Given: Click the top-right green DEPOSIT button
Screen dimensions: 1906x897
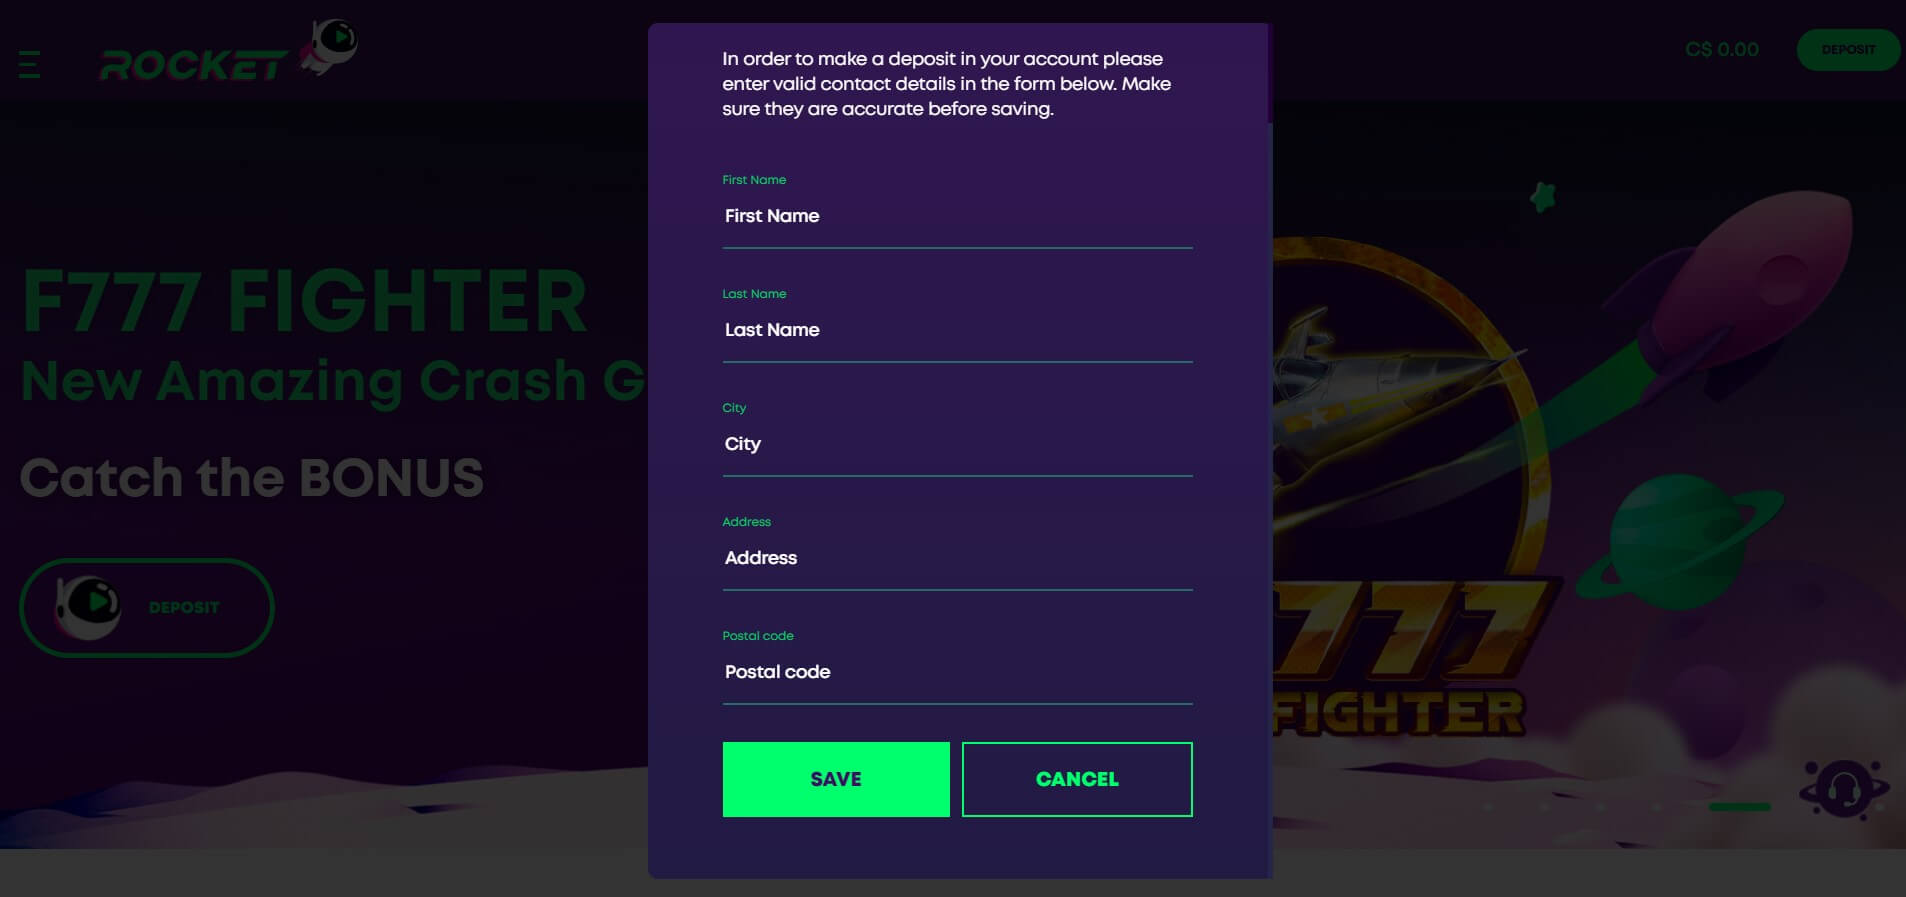Looking at the screenshot, I should (x=1848, y=50).
